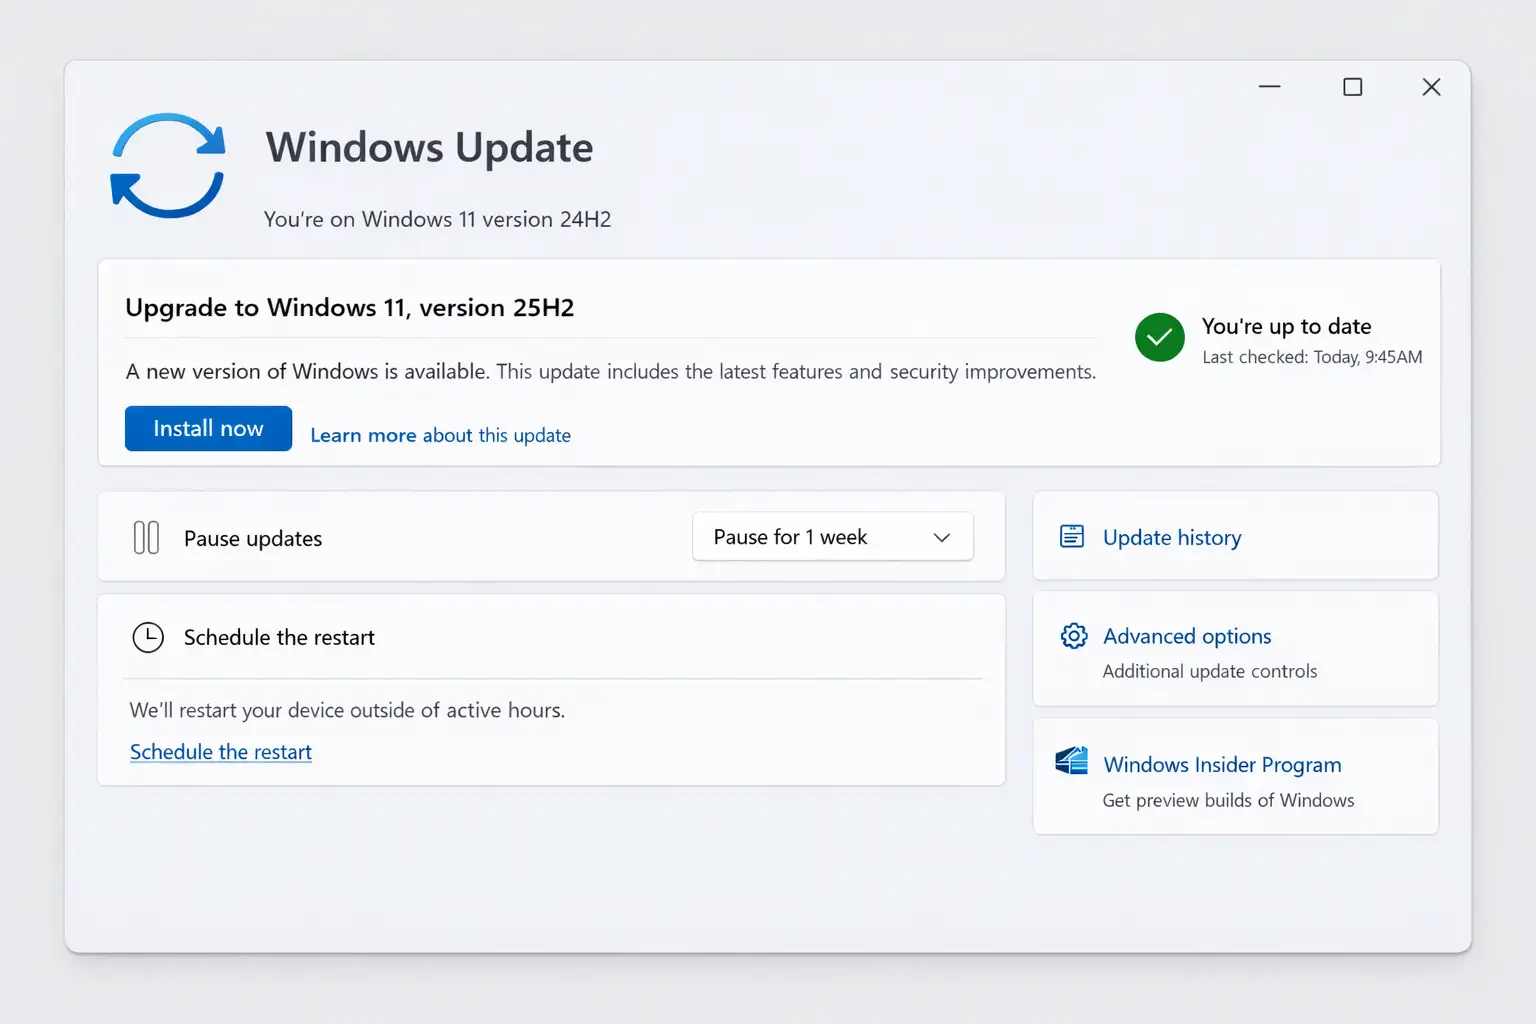Viewport: 1536px width, 1024px height.
Task: Minimize the Windows Update window
Action: pos(1269,87)
